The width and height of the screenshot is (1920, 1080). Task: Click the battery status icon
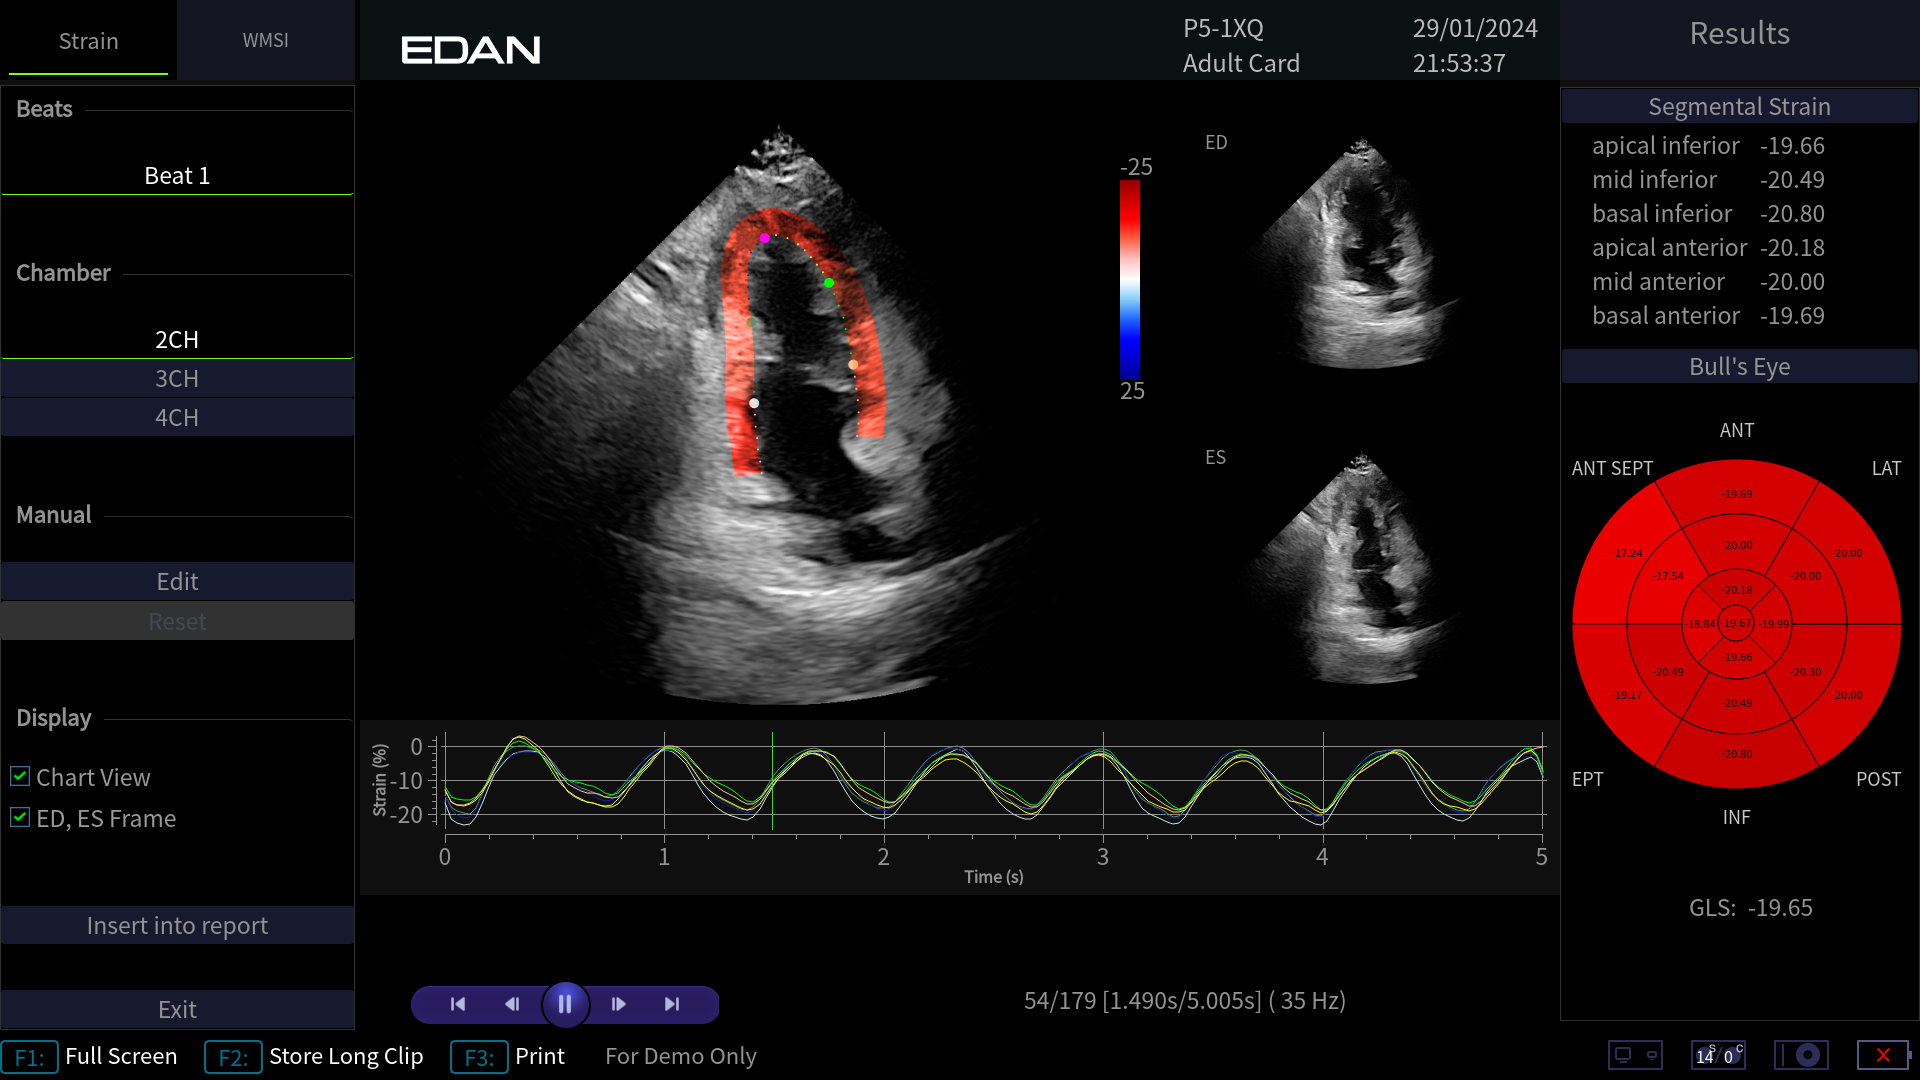tap(1883, 1055)
